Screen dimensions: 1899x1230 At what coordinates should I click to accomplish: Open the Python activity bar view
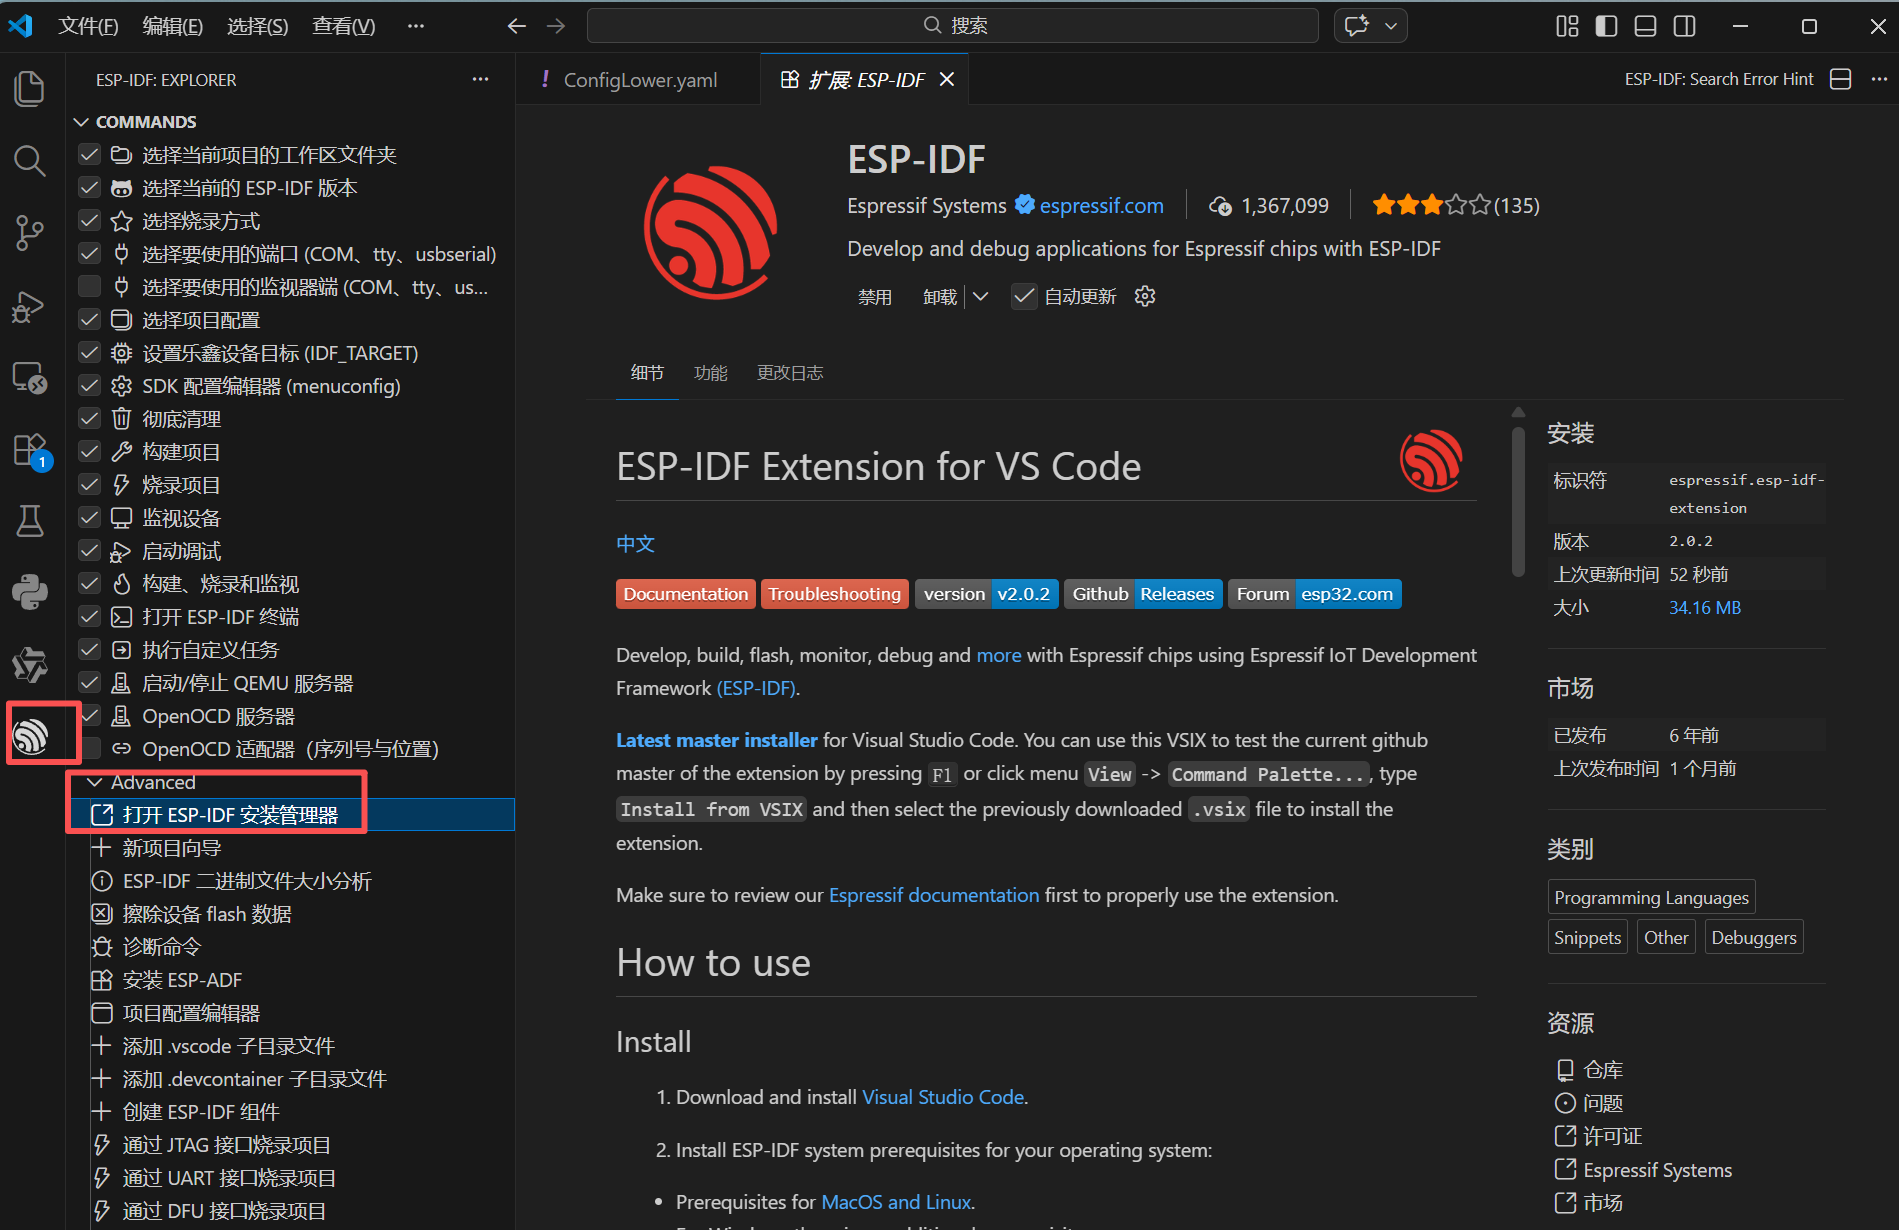(x=30, y=592)
